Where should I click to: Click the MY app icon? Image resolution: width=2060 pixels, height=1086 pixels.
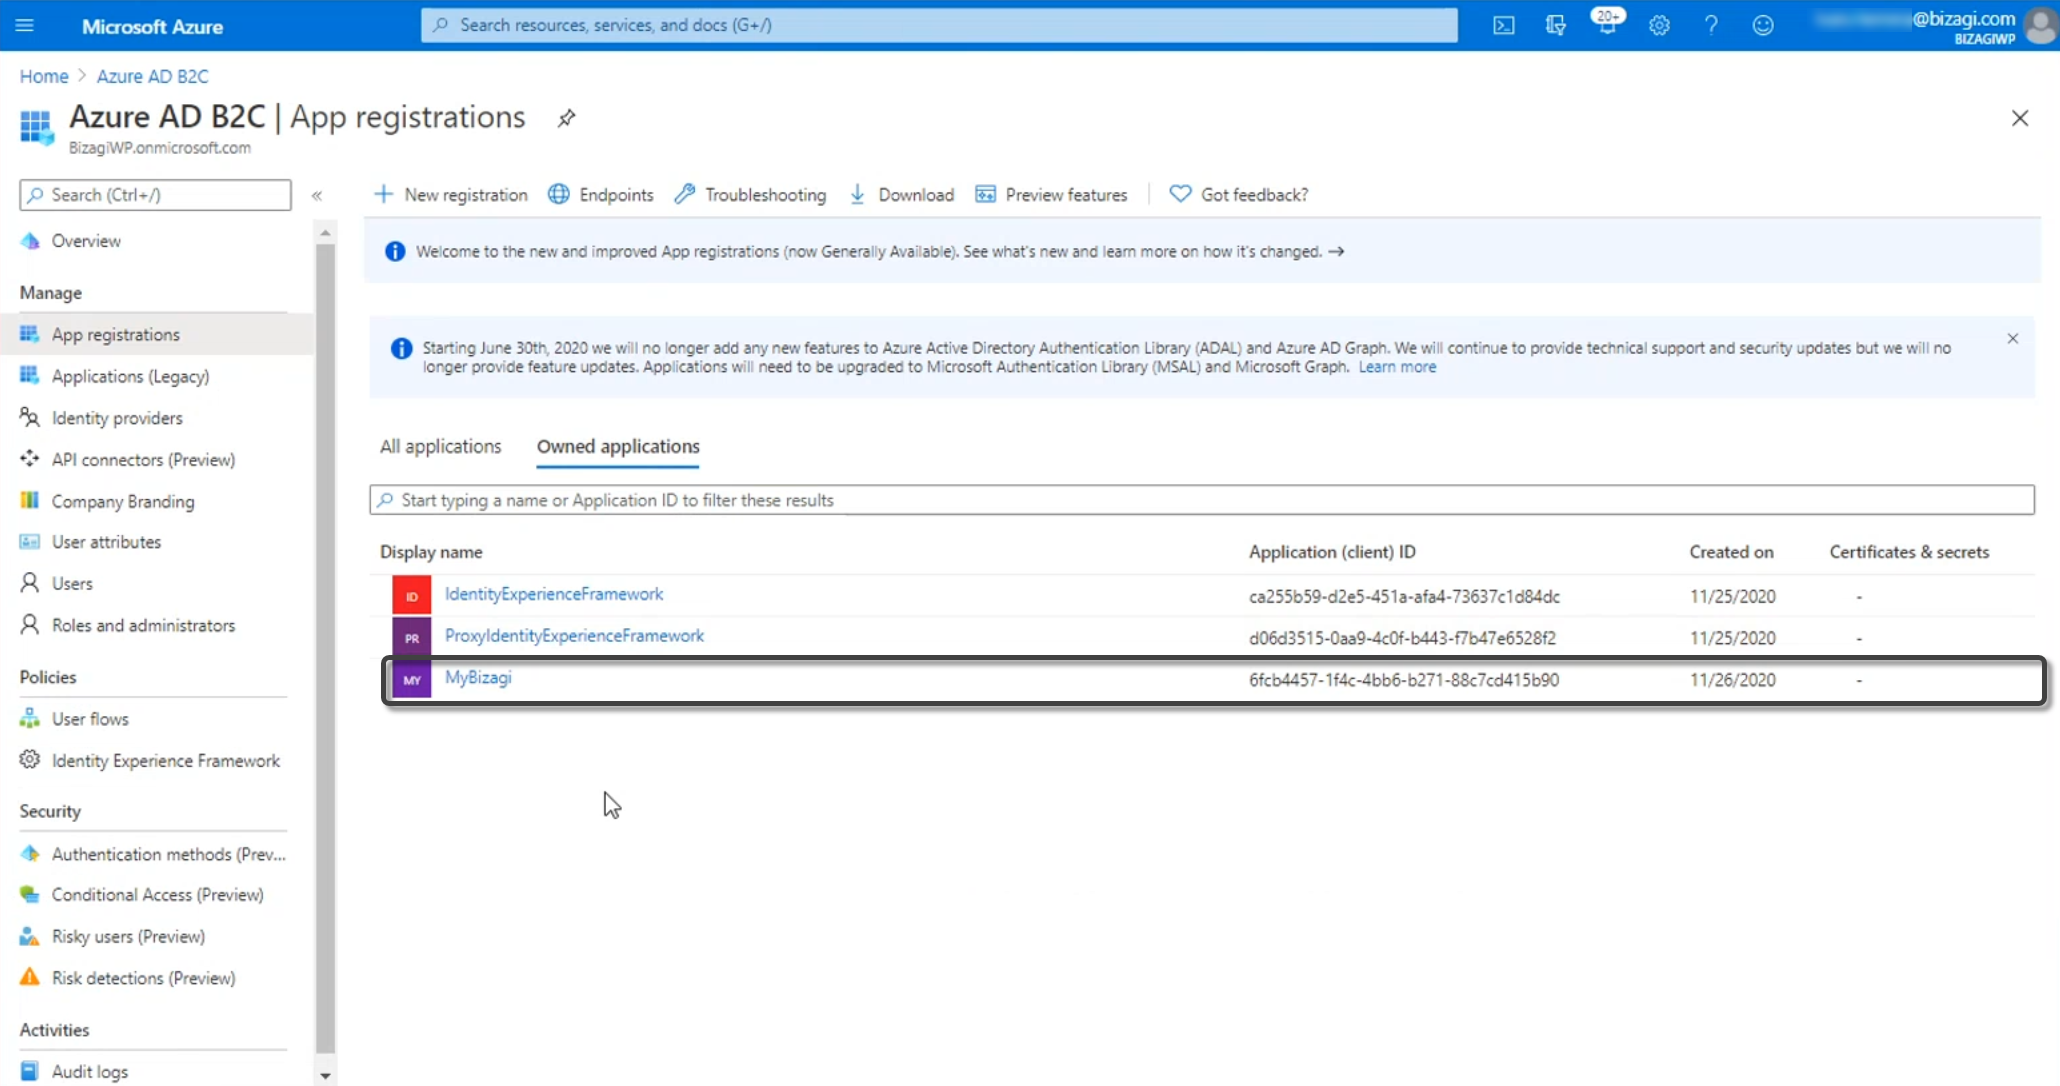coord(411,679)
